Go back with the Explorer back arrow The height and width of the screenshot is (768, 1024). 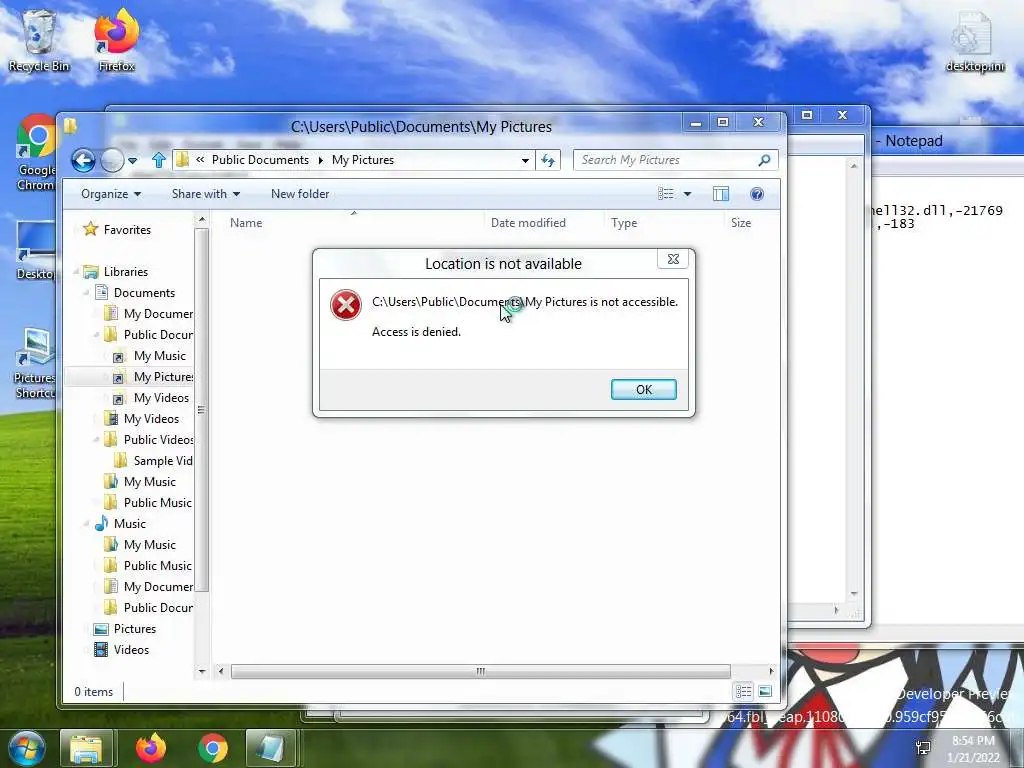84,160
